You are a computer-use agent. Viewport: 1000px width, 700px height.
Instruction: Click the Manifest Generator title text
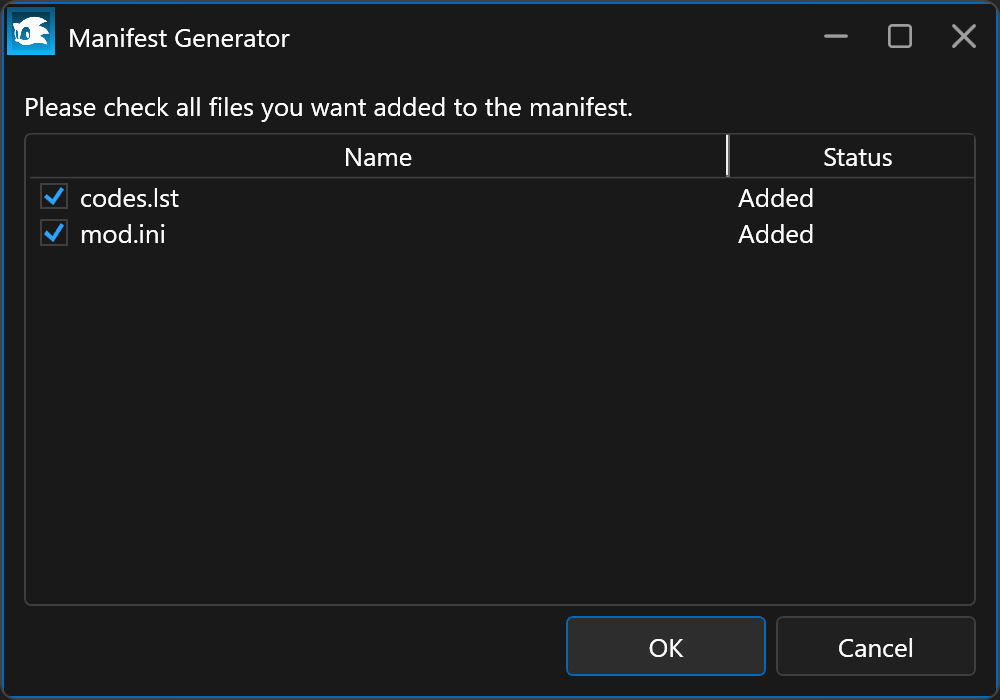pos(178,39)
